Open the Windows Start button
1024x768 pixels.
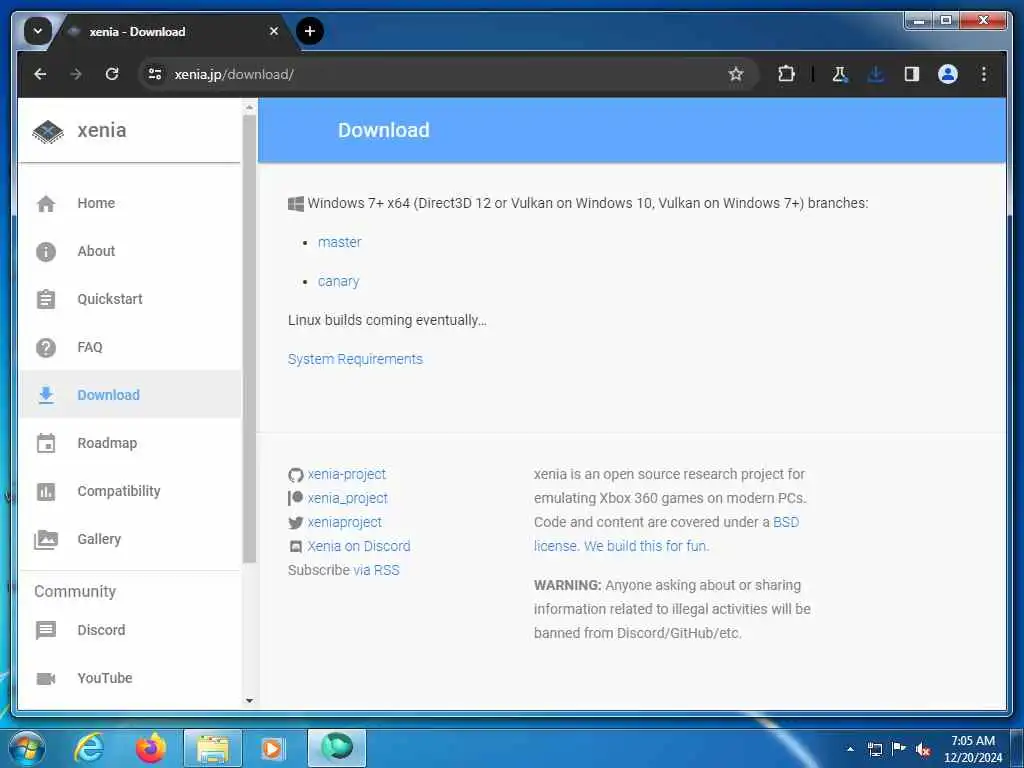point(27,748)
